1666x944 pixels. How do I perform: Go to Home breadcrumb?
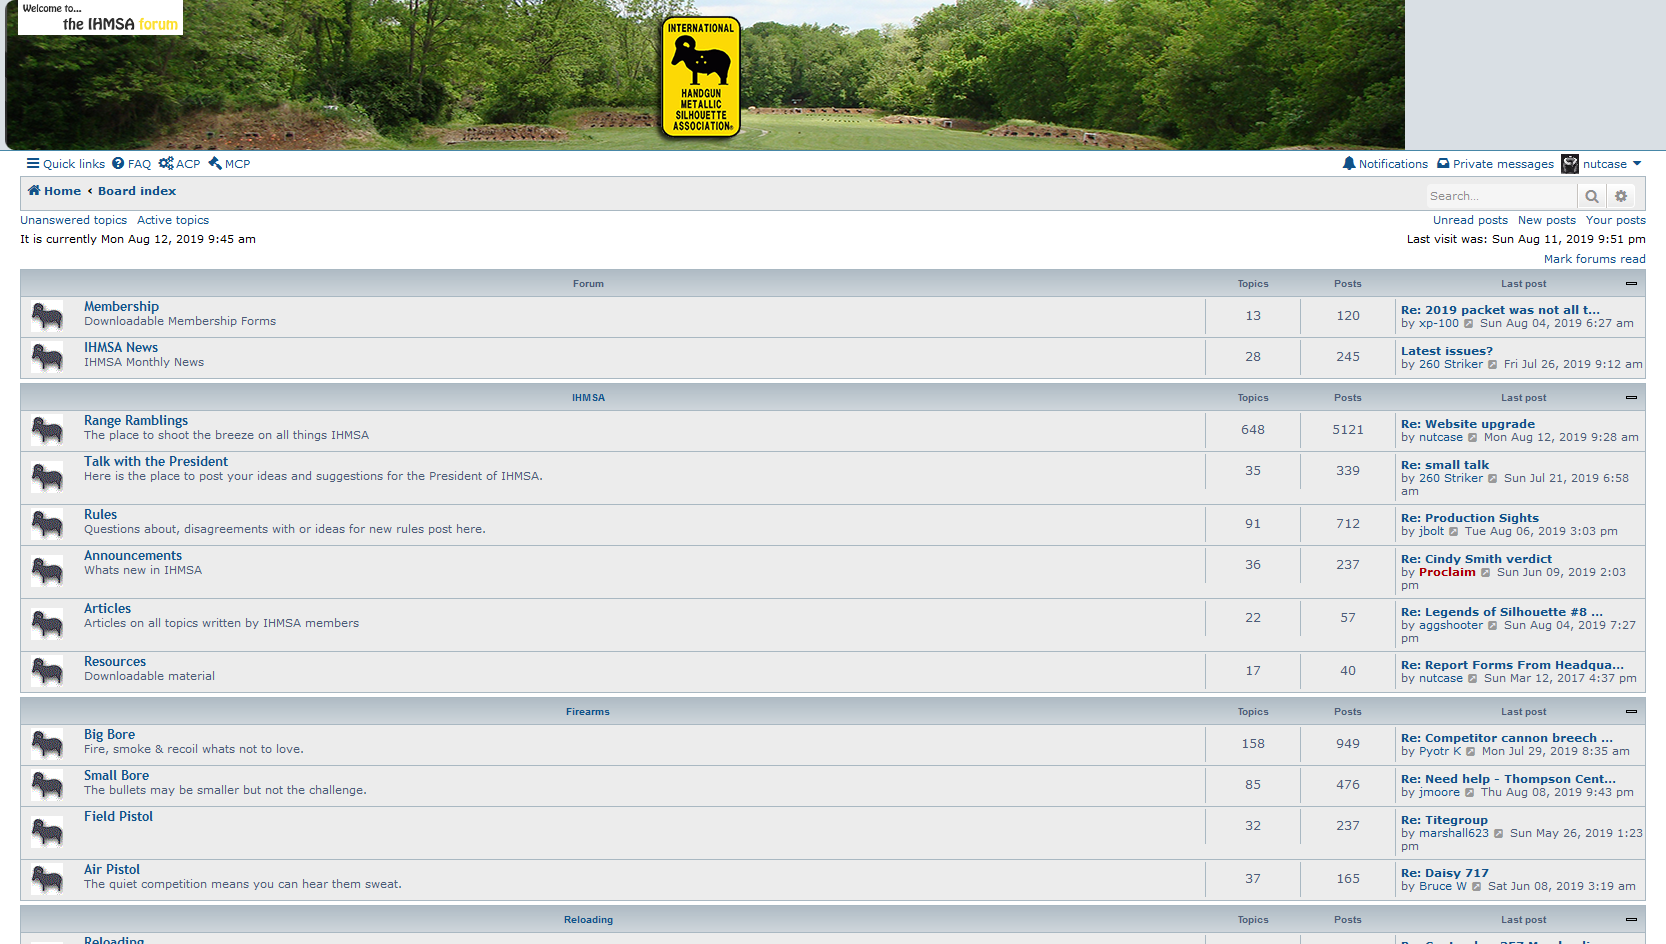tap(54, 191)
